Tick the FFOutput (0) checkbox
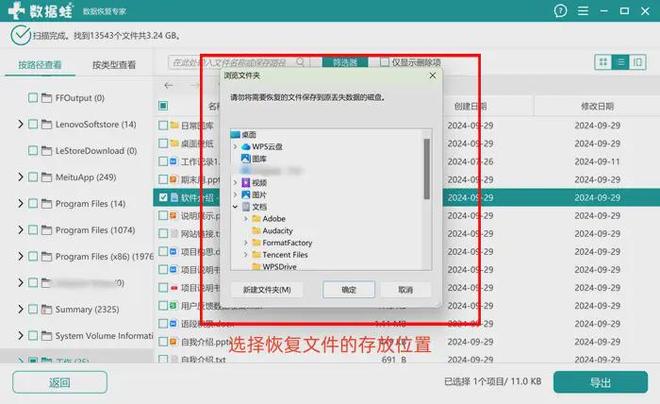The width and height of the screenshot is (660, 404). pos(33,98)
